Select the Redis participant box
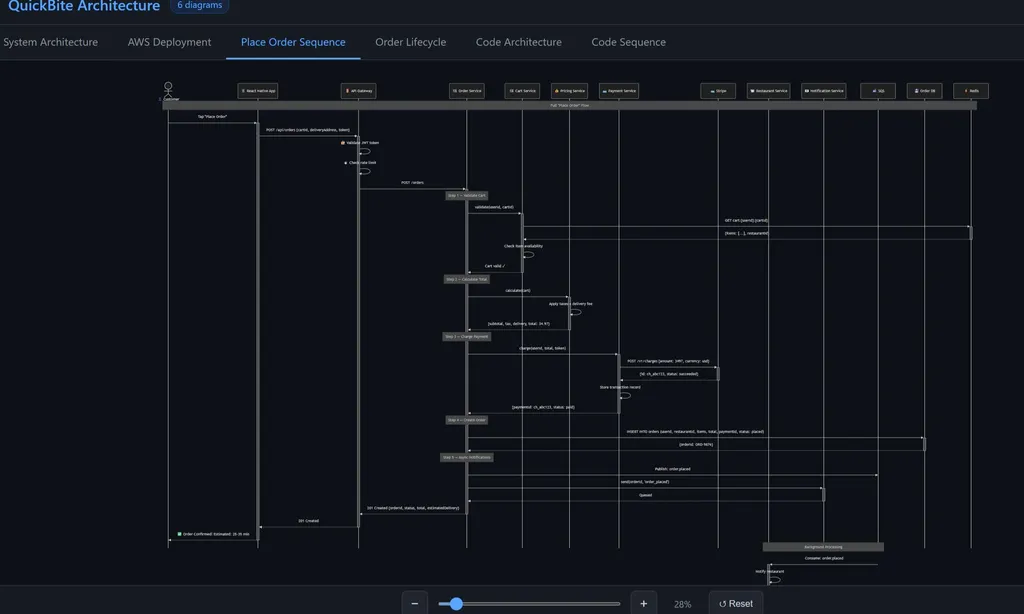 pyautogui.click(x=971, y=91)
